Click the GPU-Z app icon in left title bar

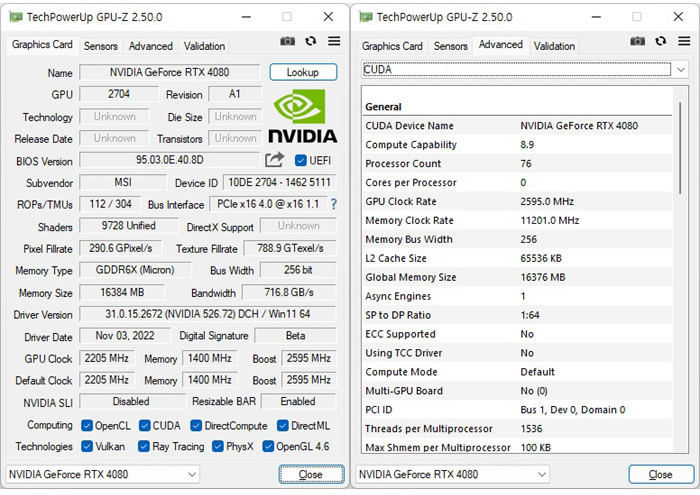pos(16,17)
